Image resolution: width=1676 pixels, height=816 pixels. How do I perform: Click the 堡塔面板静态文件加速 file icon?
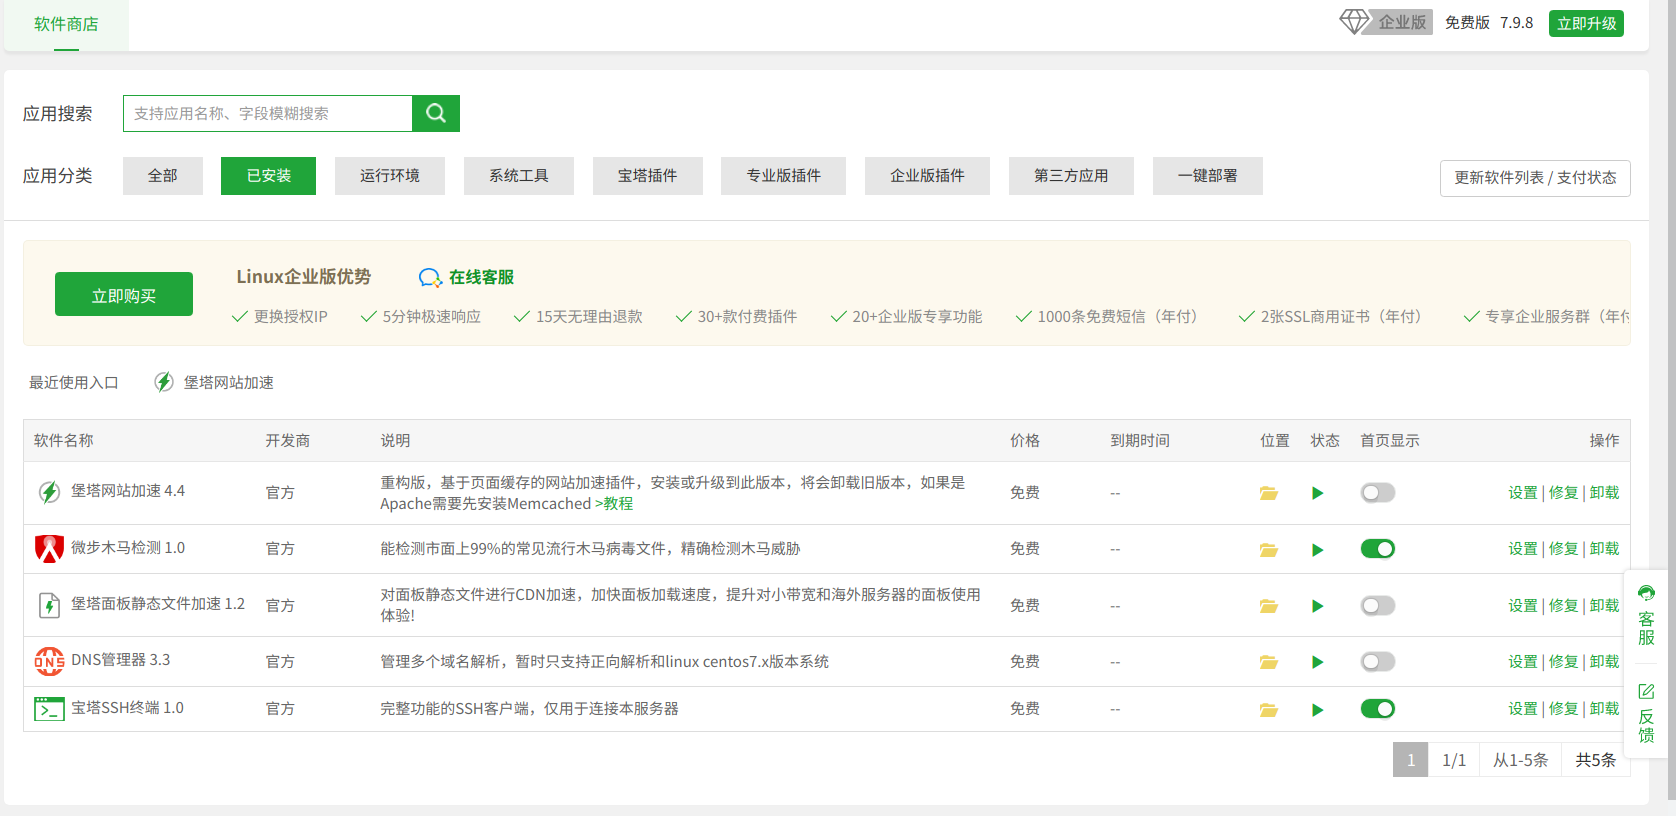49,605
